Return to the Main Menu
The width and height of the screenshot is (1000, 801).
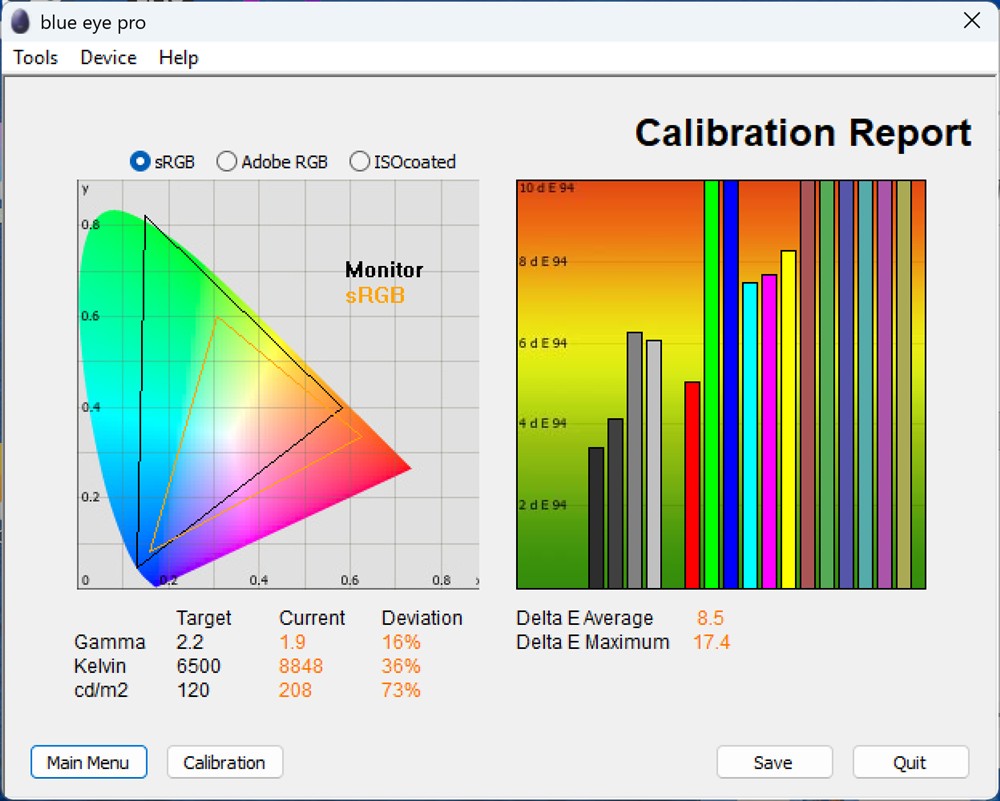click(x=88, y=762)
